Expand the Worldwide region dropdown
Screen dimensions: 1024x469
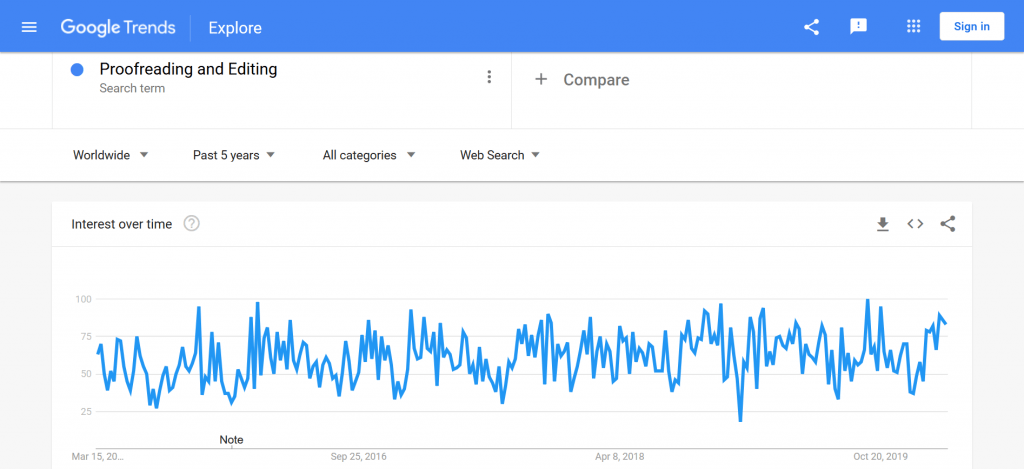(x=110, y=155)
